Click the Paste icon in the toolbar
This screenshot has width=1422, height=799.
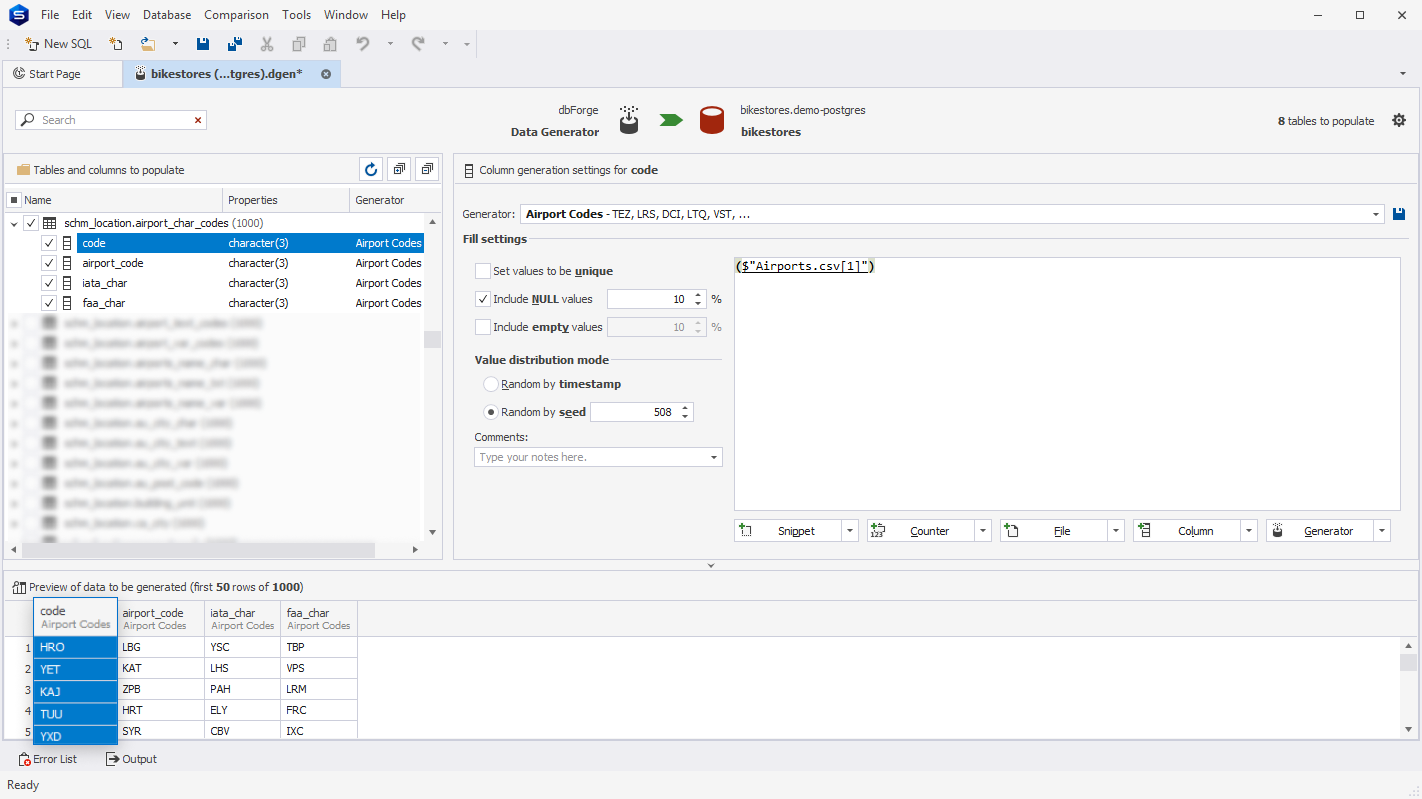pyautogui.click(x=329, y=44)
